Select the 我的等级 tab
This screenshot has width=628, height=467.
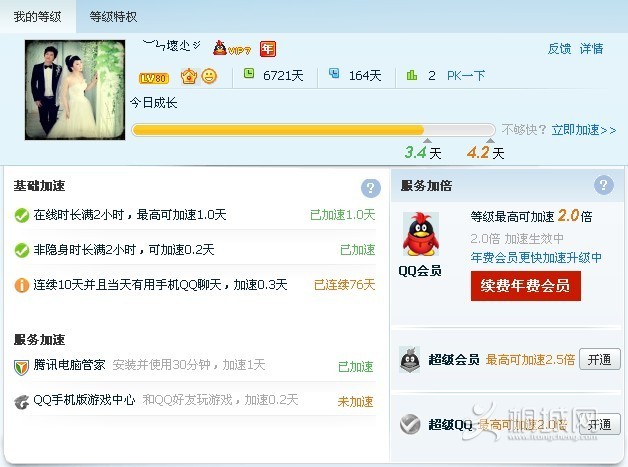click(x=38, y=17)
